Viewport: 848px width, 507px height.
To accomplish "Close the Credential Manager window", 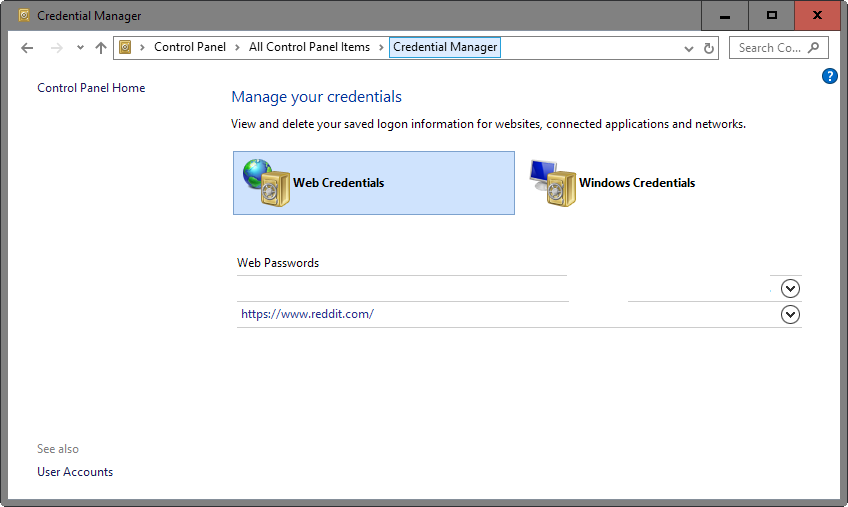I will [x=817, y=16].
